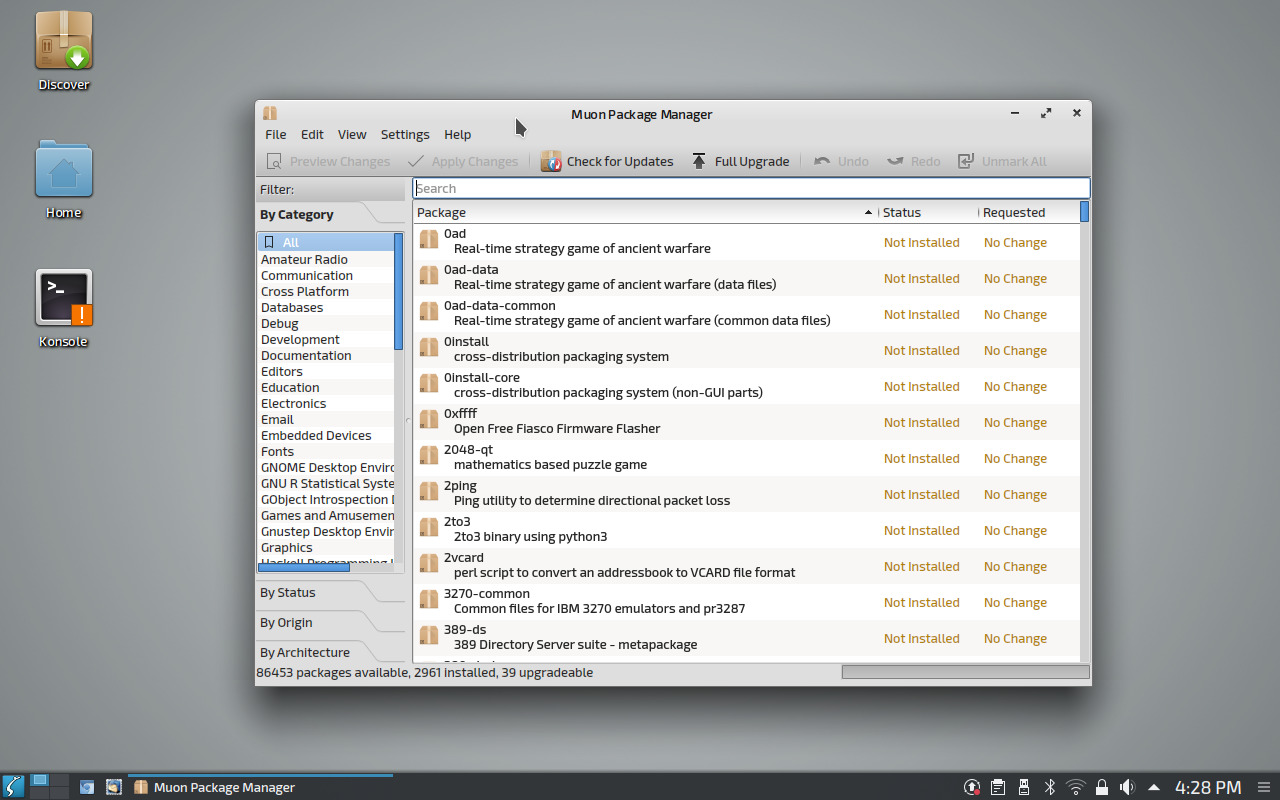
Task: Open the File menu
Action: pyautogui.click(x=275, y=134)
